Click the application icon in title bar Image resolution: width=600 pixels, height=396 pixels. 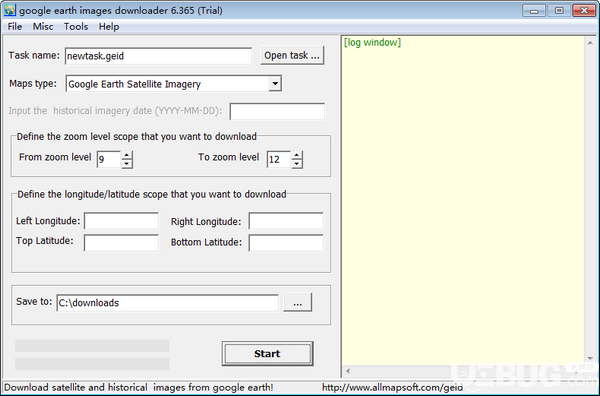pyautogui.click(x=9, y=10)
